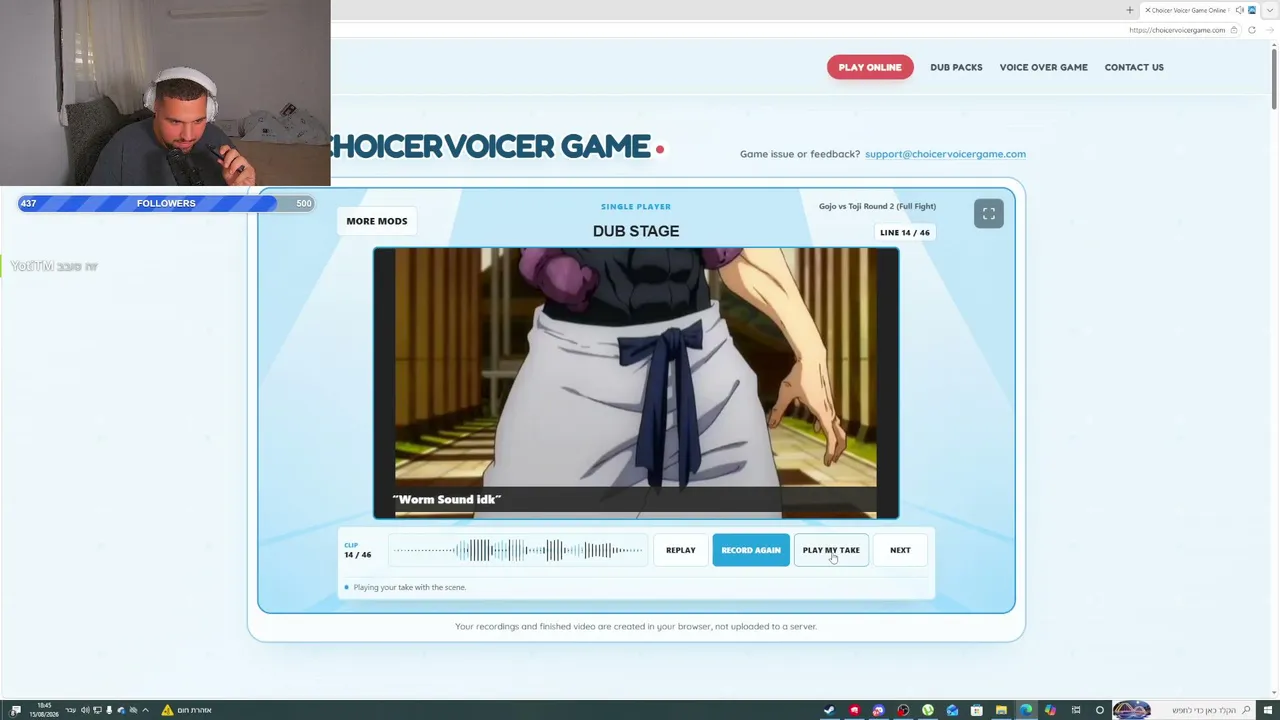The image size is (1280, 720).
Task: Click the recordings privacy notice text
Action: point(636,627)
